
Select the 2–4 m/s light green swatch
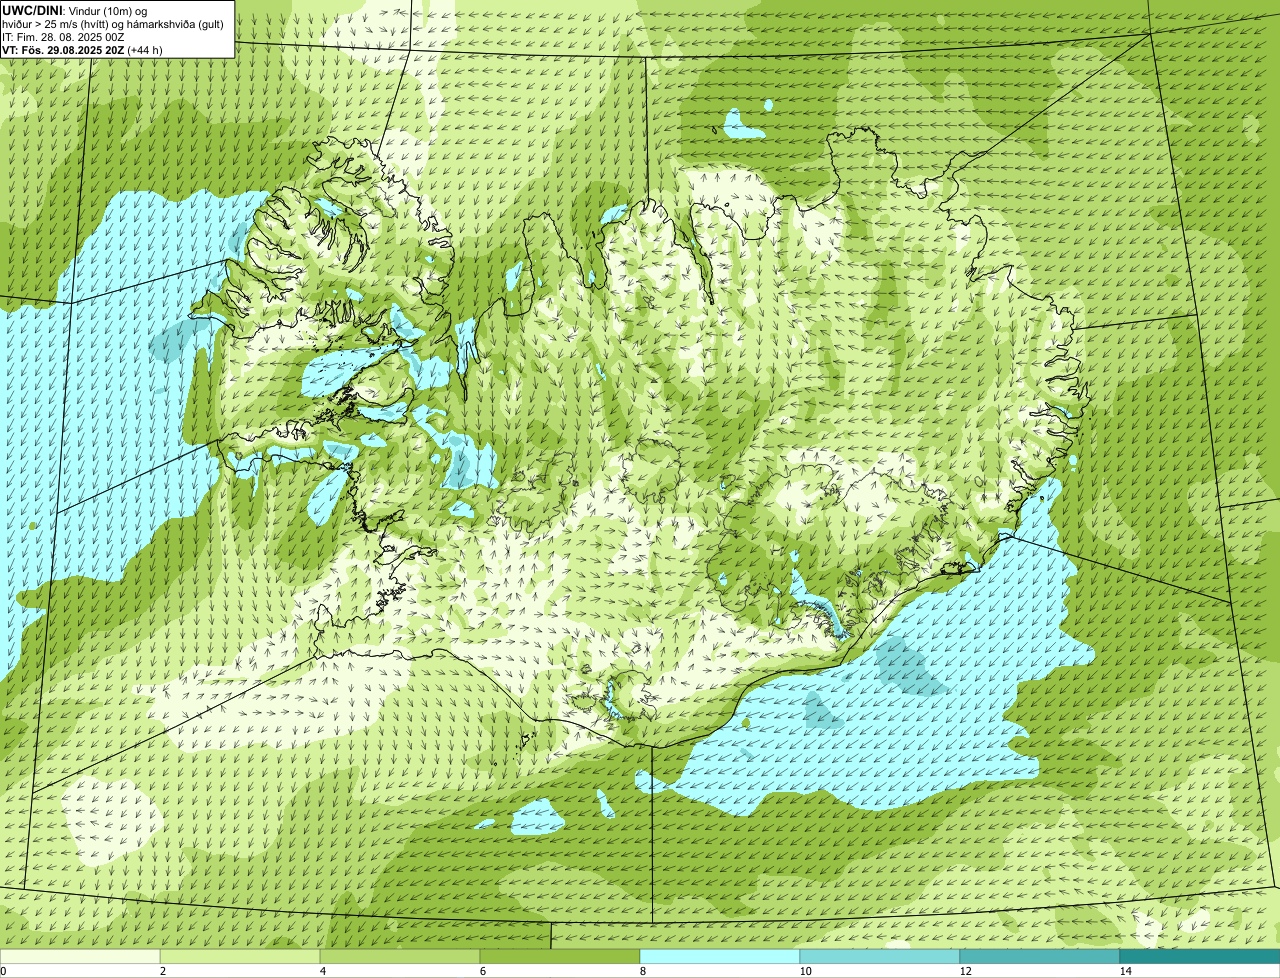click(x=240, y=956)
